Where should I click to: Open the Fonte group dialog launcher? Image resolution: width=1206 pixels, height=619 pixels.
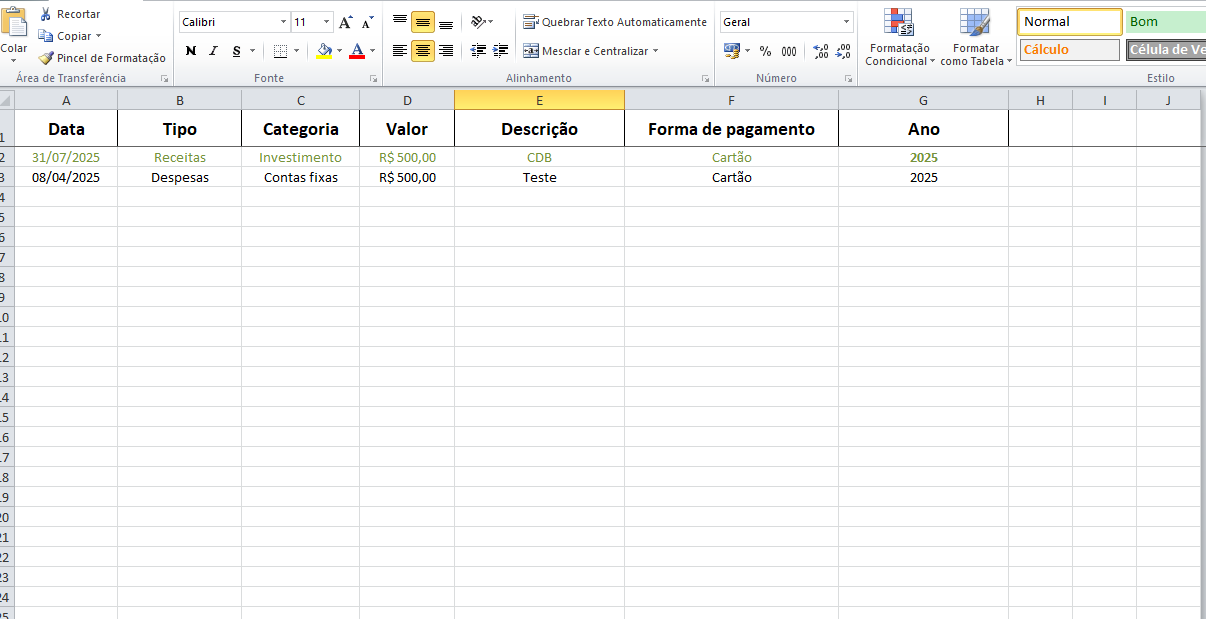point(374,77)
